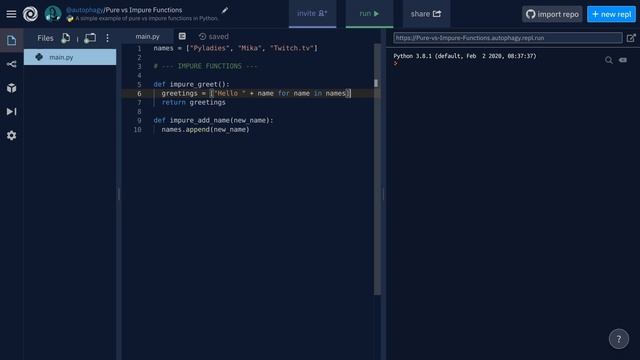
Task: Switch to main.py editor tab
Action: tap(147, 36)
